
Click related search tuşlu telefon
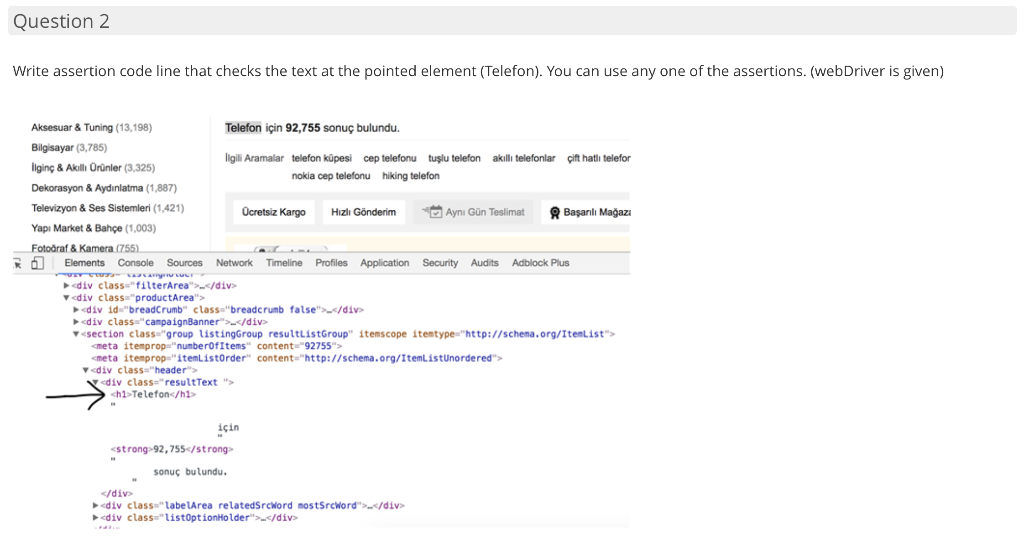(x=455, y=159)
